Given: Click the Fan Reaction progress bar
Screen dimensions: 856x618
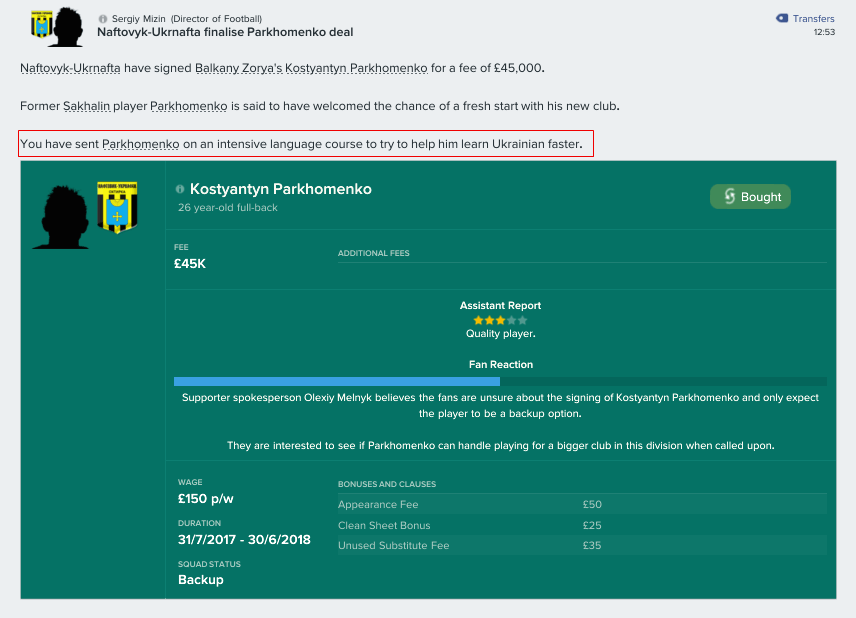Looking at the screenshot, I should click(x=500, y=381).
